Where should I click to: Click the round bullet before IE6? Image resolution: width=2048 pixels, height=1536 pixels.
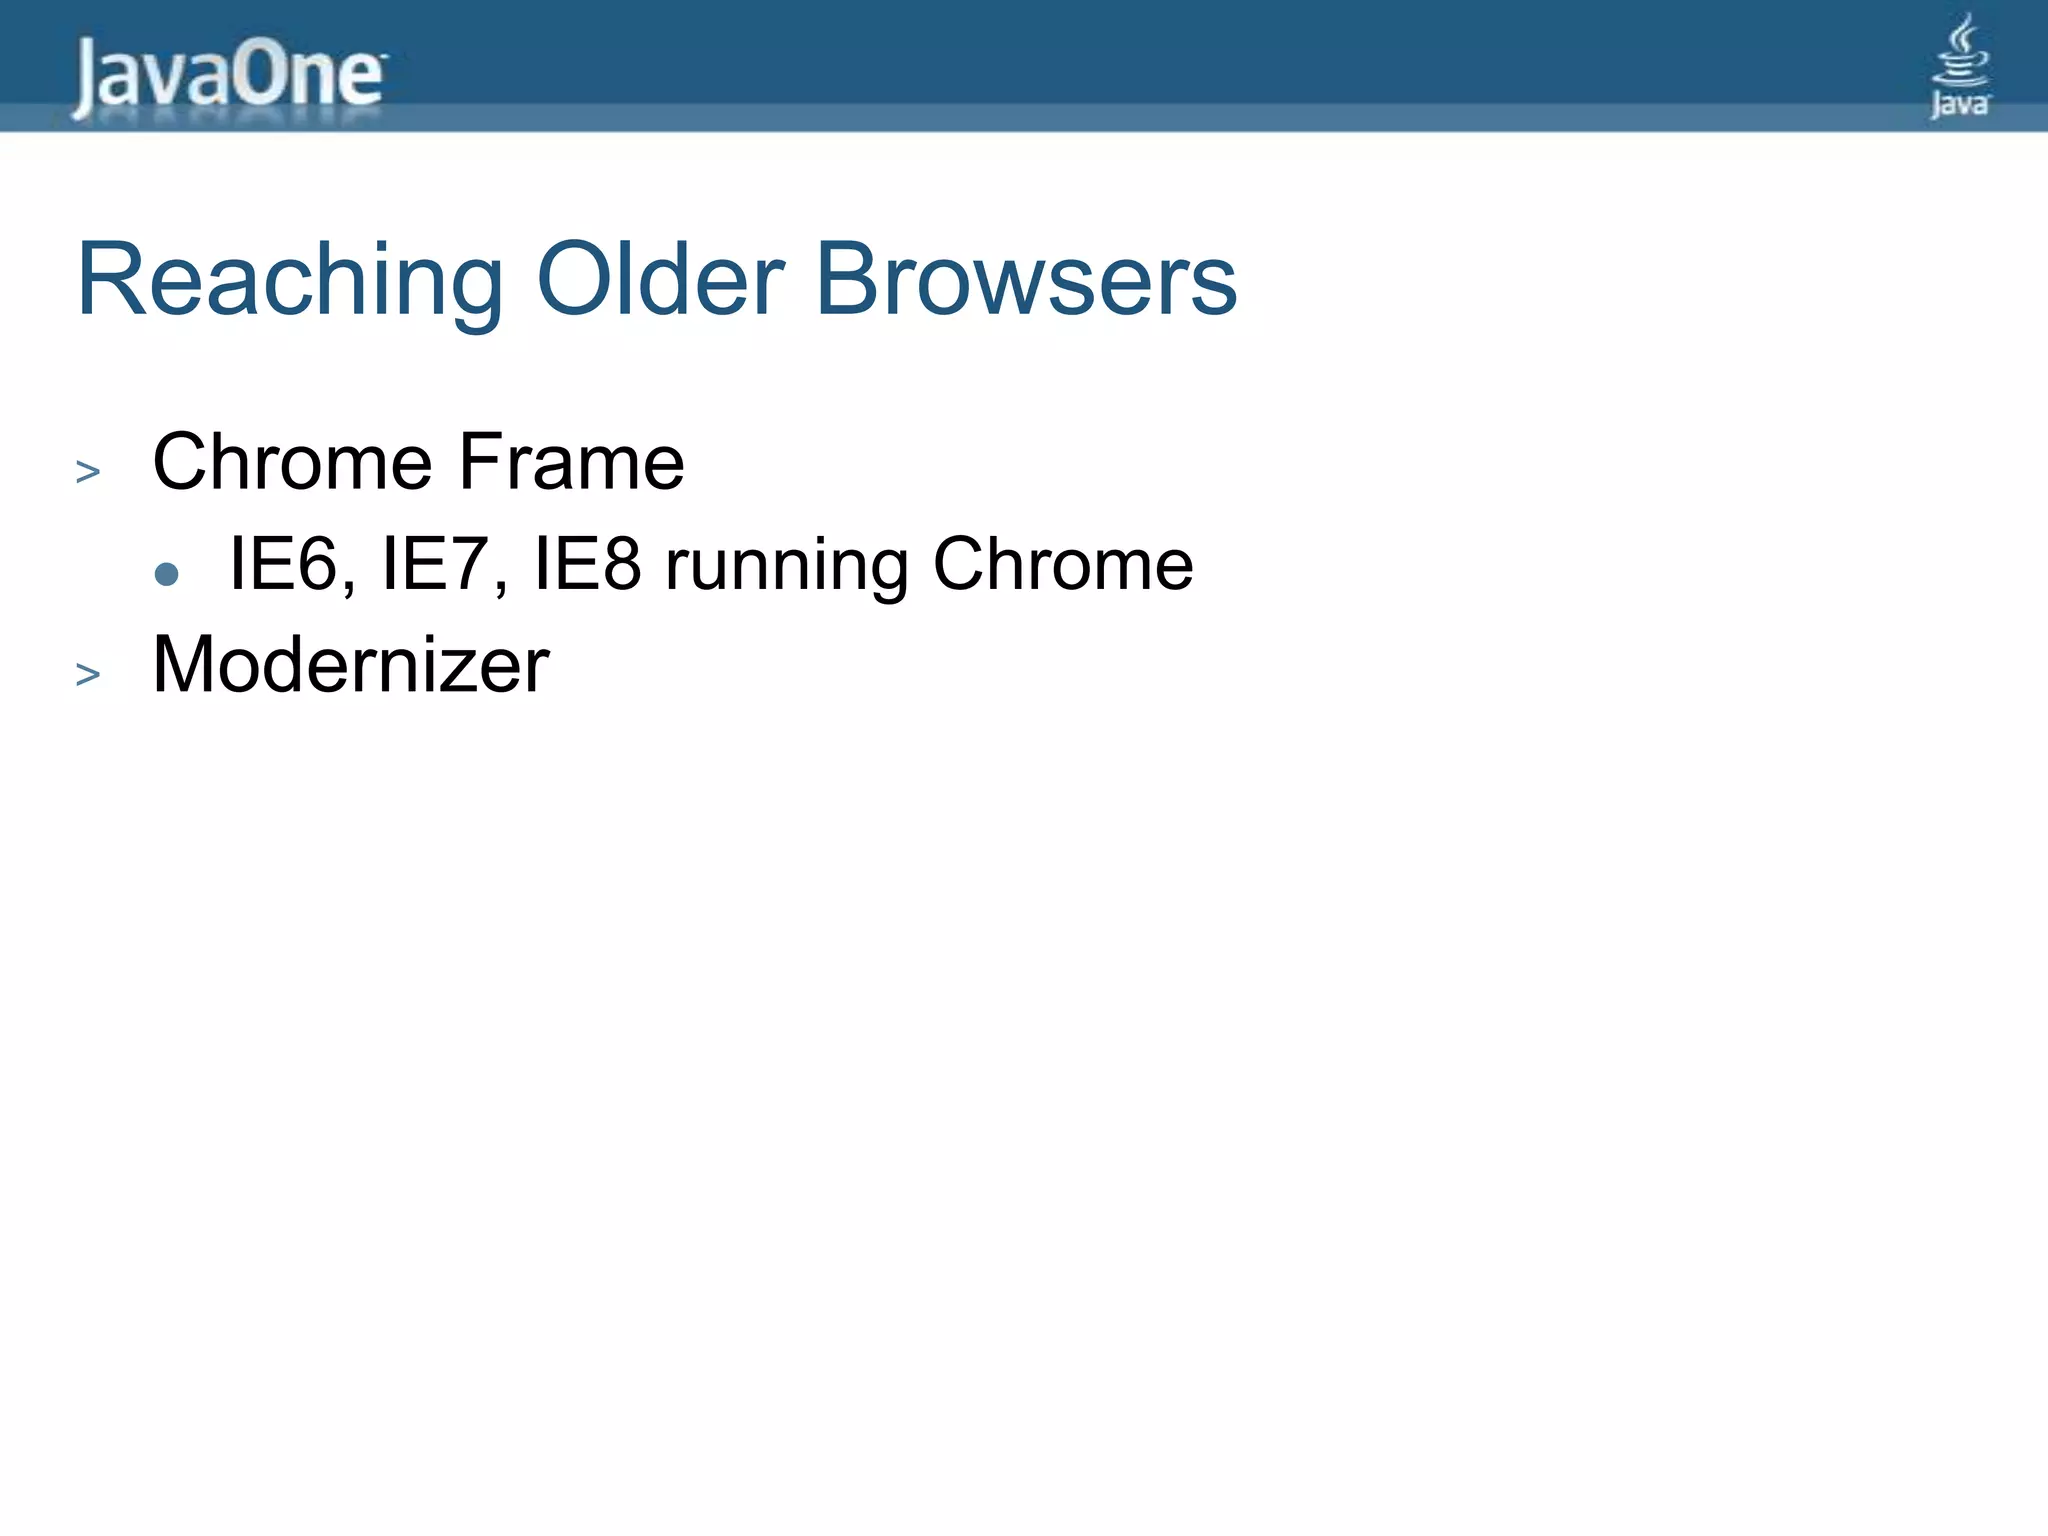click(167, 574)
